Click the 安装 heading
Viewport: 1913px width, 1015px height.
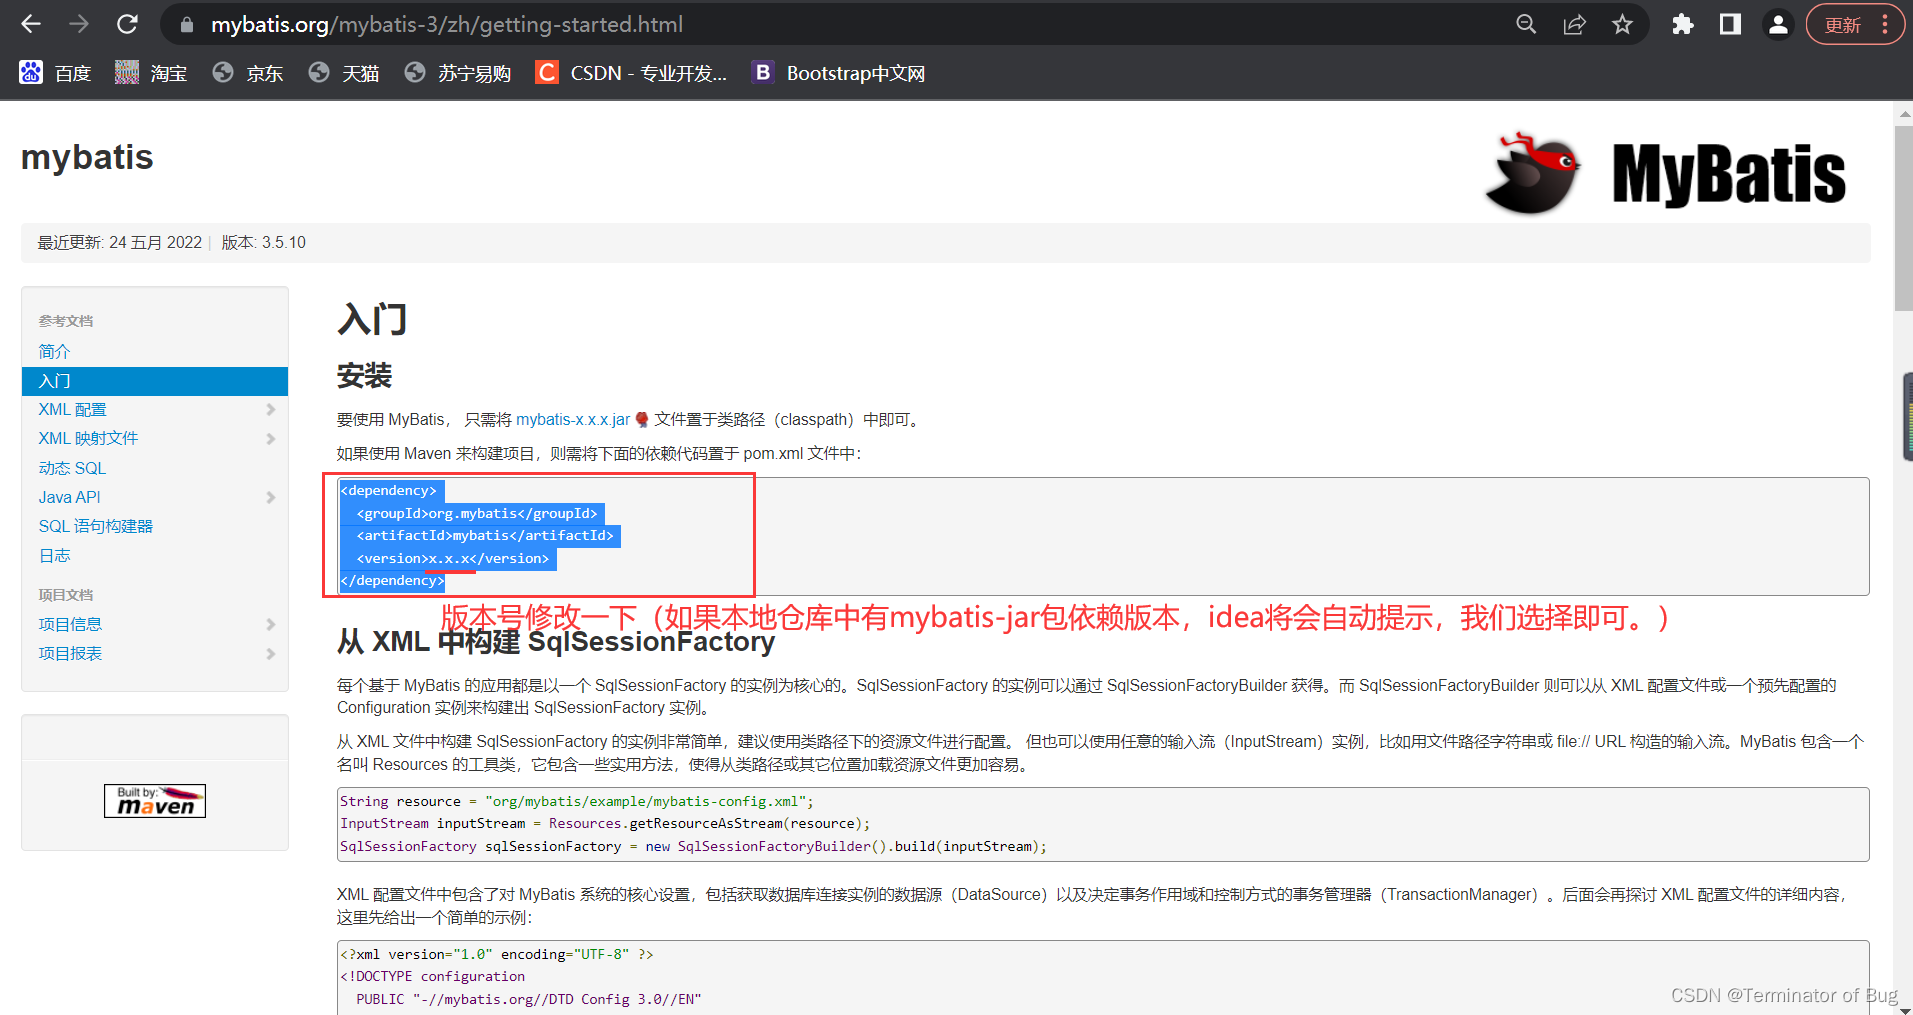click(364, 376)
